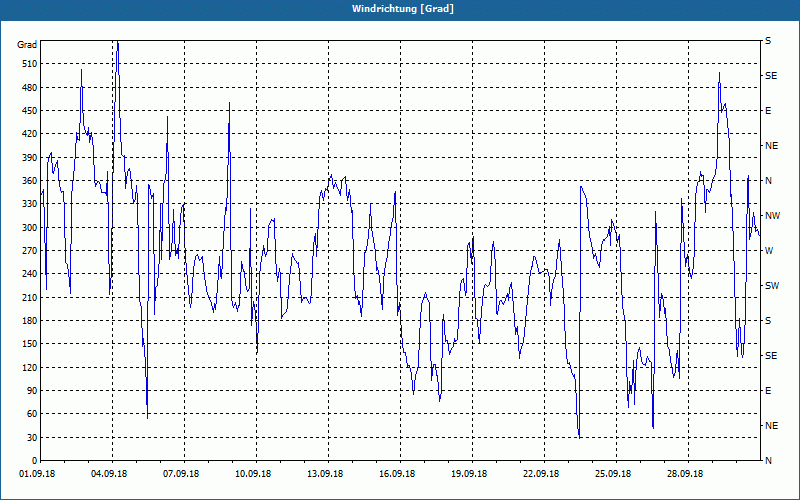800x500 pixels.
Task: Click the 120 y-axis value
Action: coord(29,367)
